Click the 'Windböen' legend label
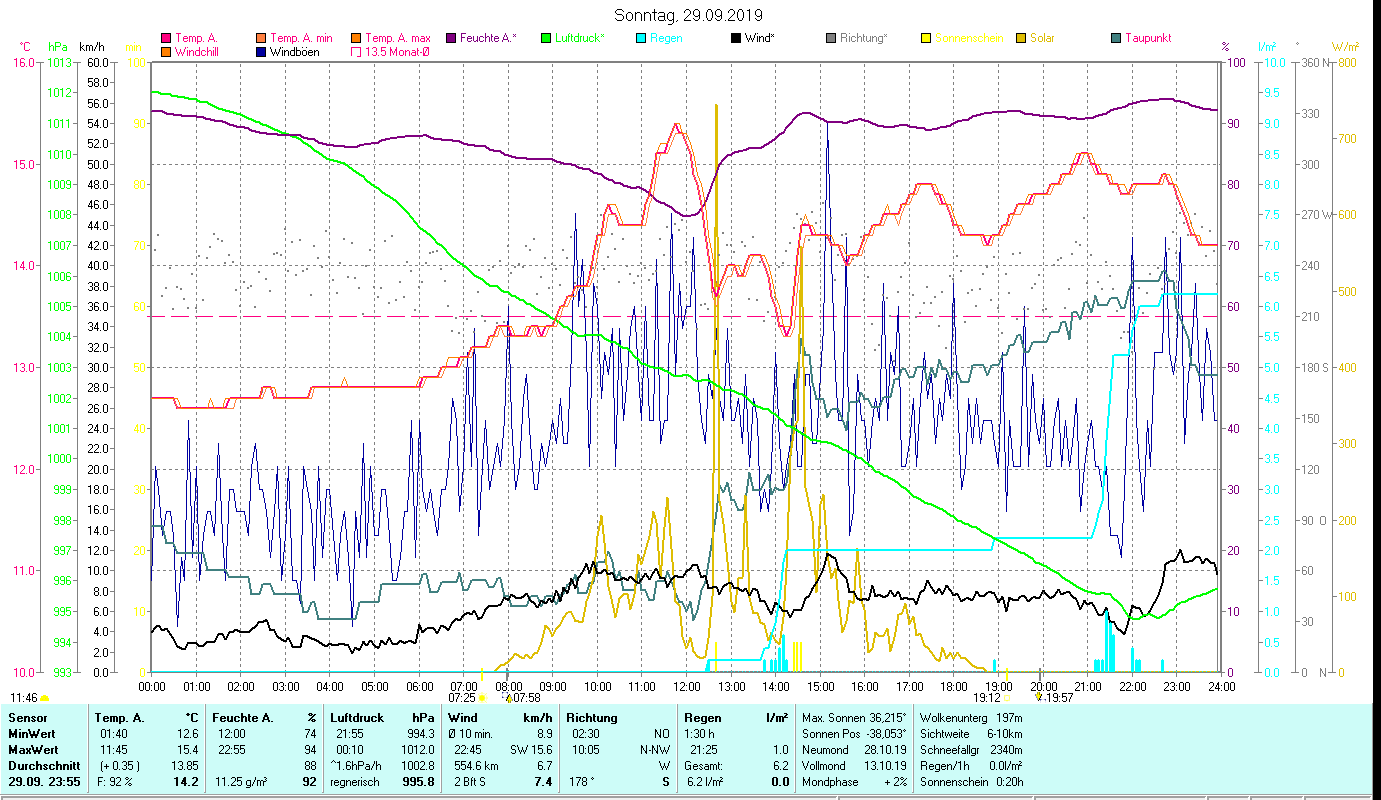The image size is (1381, 800). point(295,51)
